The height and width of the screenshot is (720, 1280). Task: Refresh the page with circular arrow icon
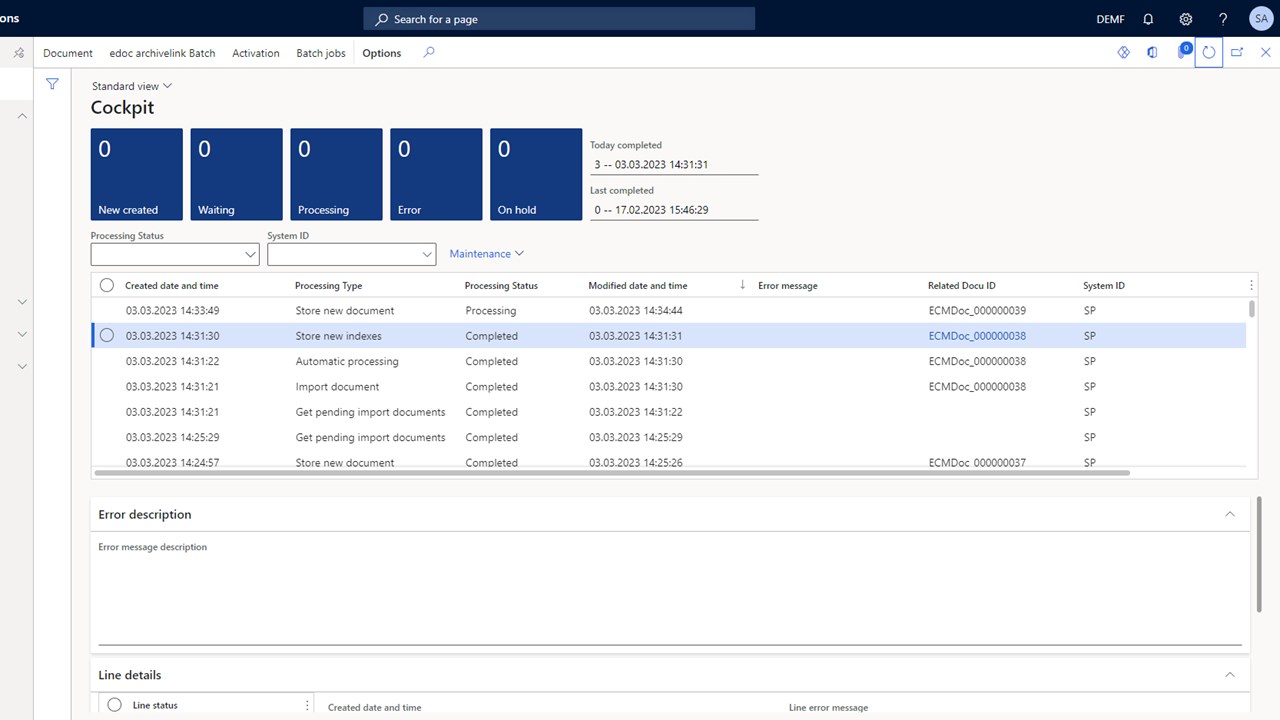pos(1209,53)
